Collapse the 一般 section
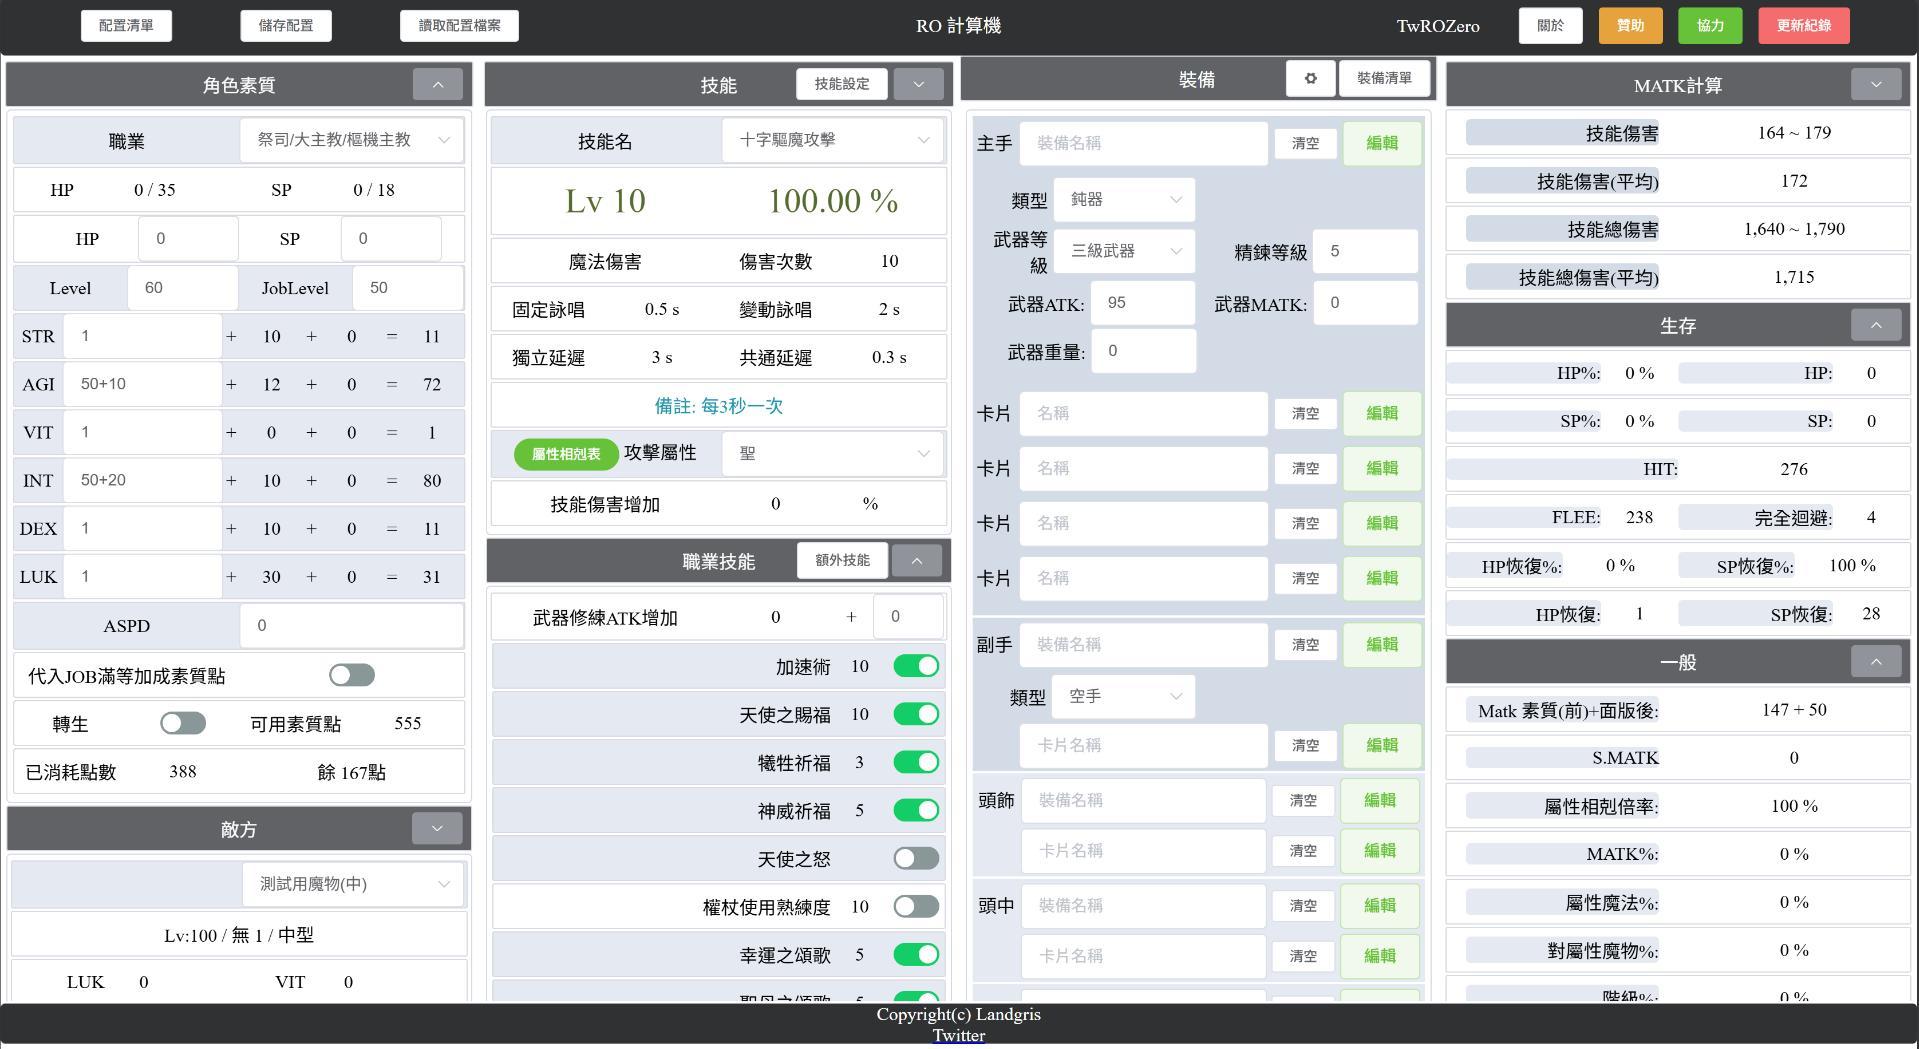Viewport: 1919px width, 1049px height. 1875,661
